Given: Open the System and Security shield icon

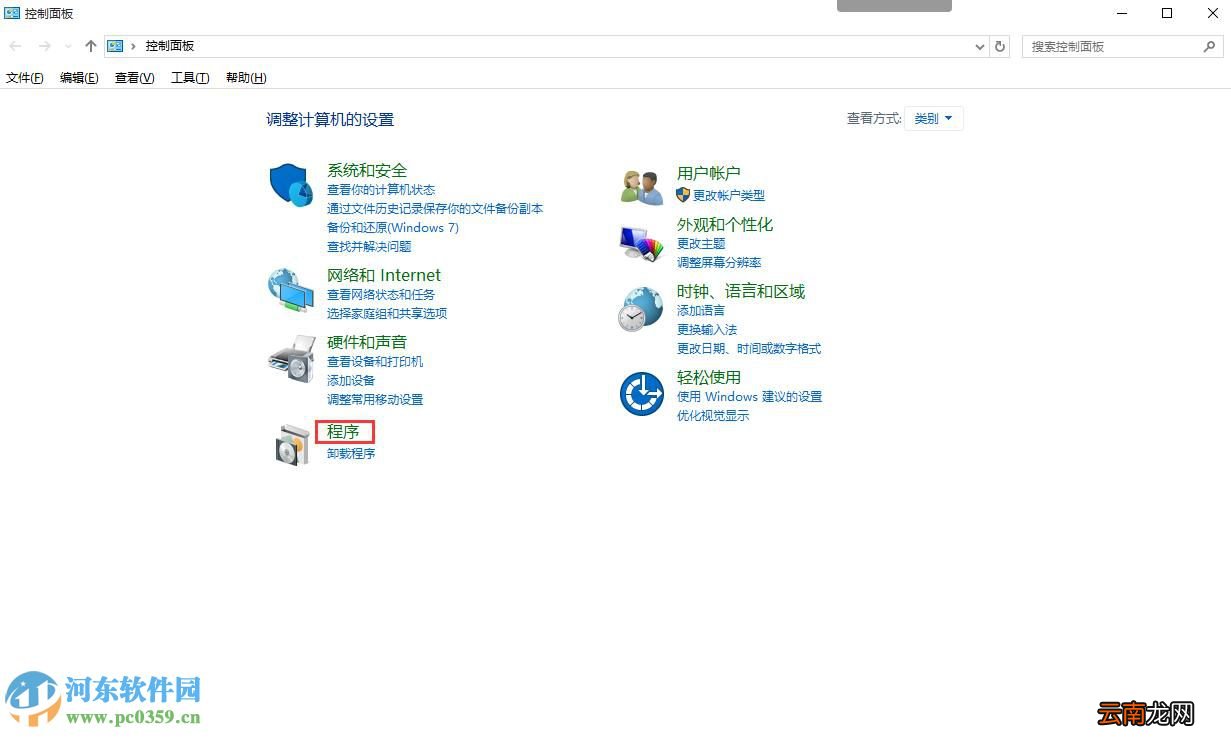Looking at the screenshot, I should [x=292, y=185].
